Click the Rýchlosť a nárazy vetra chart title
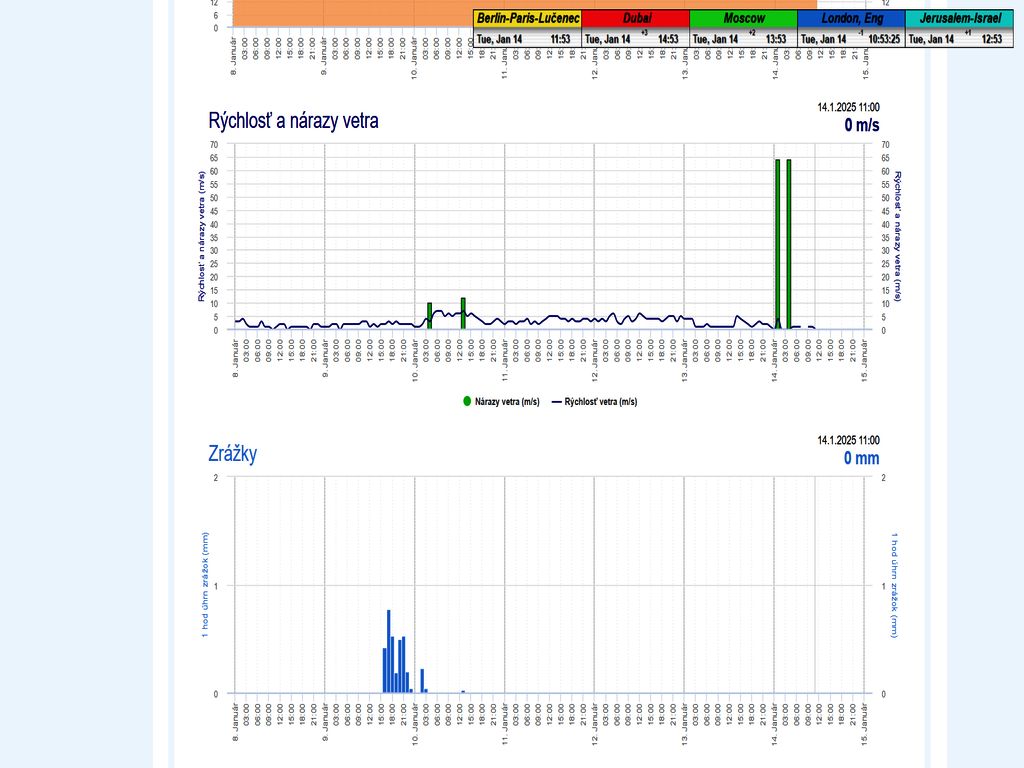Screen dimensions: 1024x768 point(293,121)
